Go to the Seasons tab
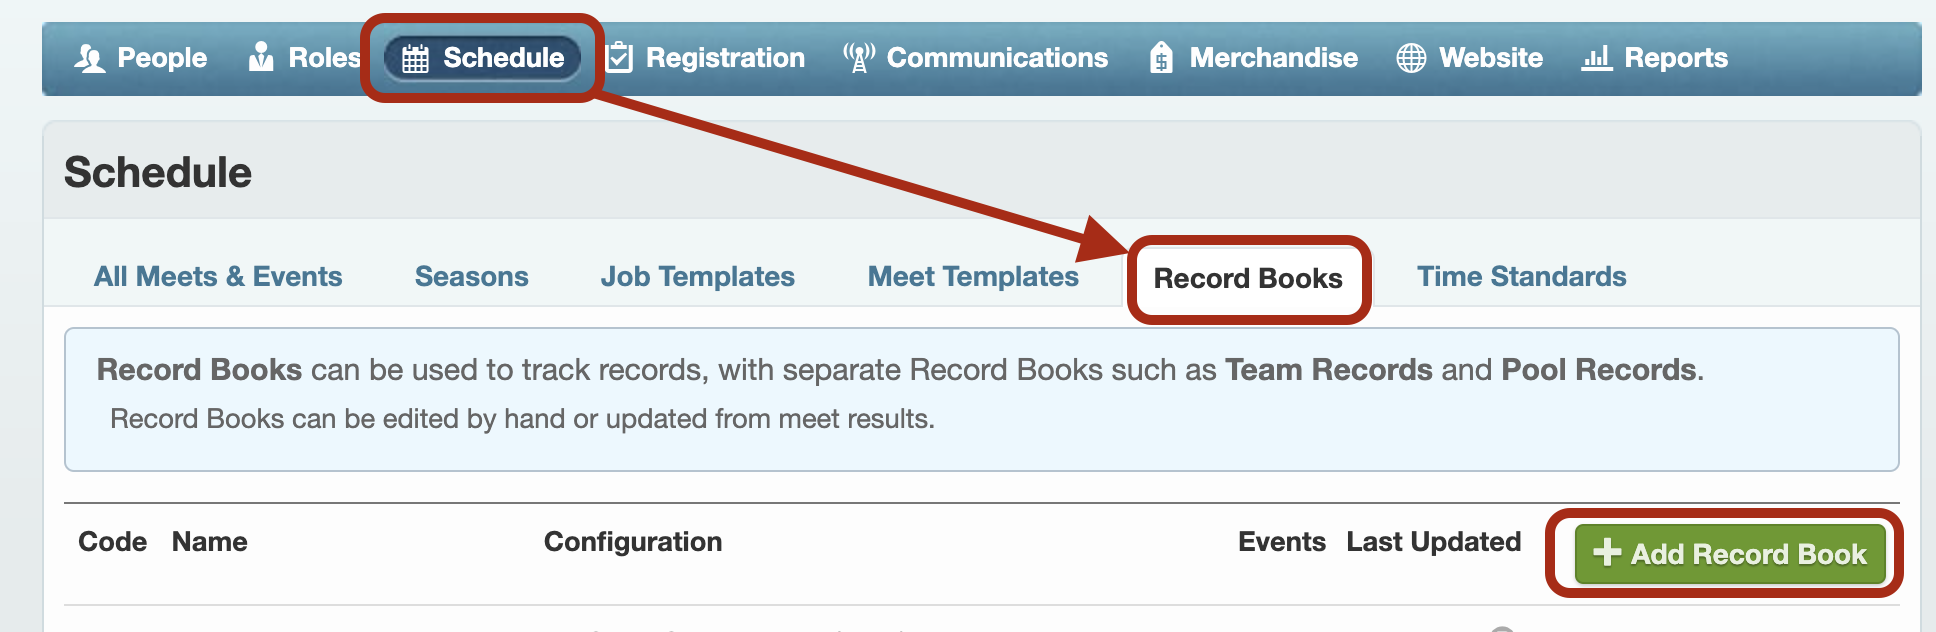This screenshot has width=1936, height=632. pyautogui.click(x=471, y=277)
